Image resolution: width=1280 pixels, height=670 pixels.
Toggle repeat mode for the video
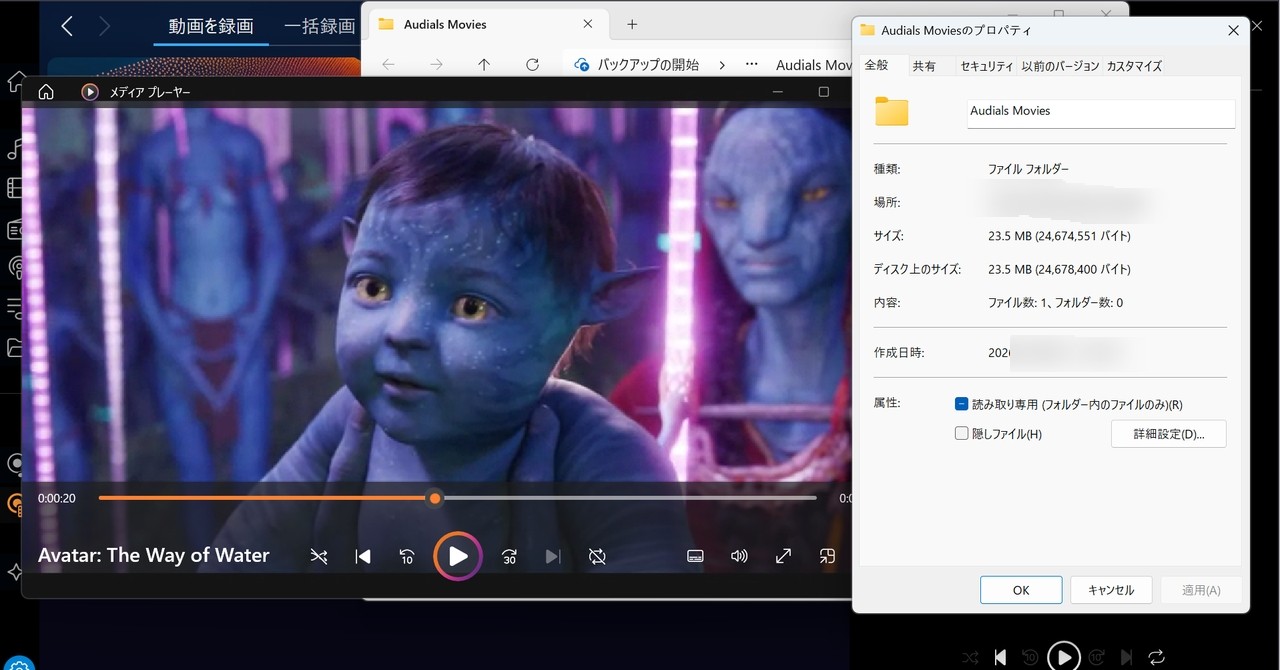pyautogui.click(x=597, y=556)
